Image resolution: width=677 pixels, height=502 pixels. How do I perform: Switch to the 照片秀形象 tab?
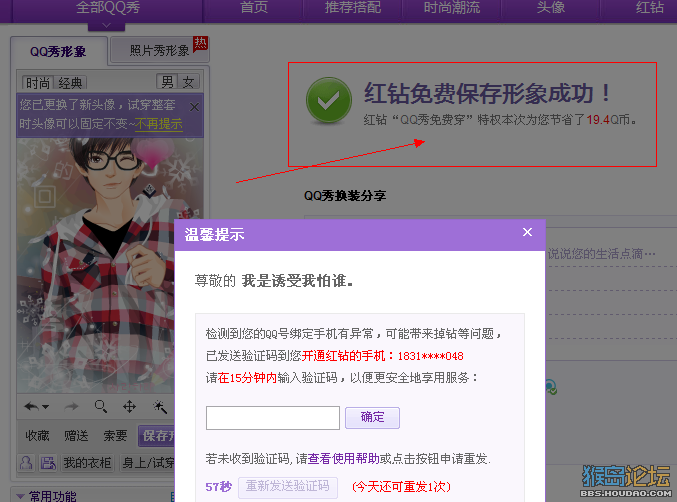[159, 51]
